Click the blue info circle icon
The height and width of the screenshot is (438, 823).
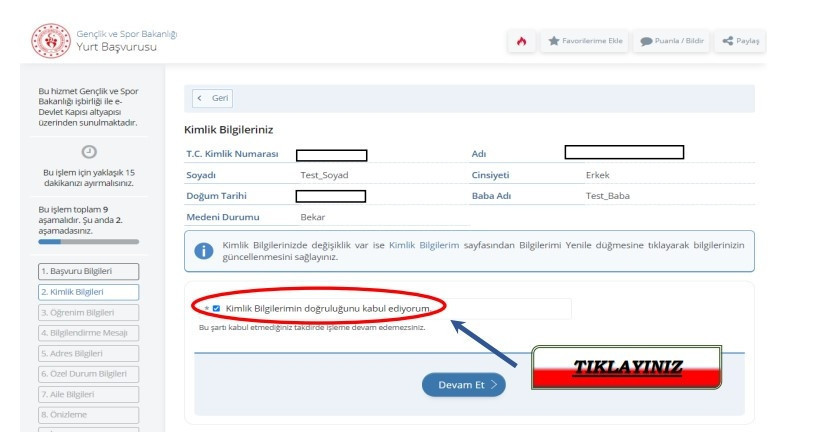click(x=204, y=251)
